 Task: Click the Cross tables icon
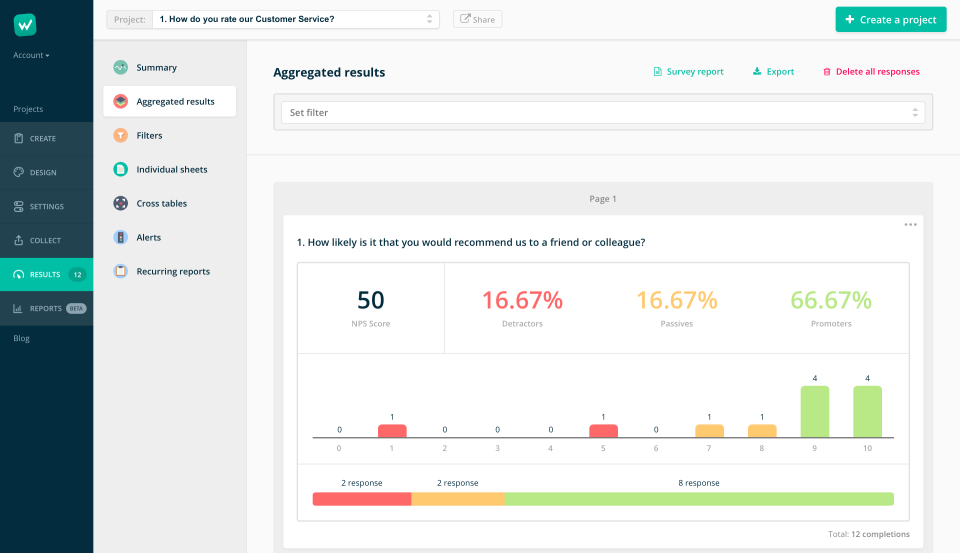[x=120, y=204]
